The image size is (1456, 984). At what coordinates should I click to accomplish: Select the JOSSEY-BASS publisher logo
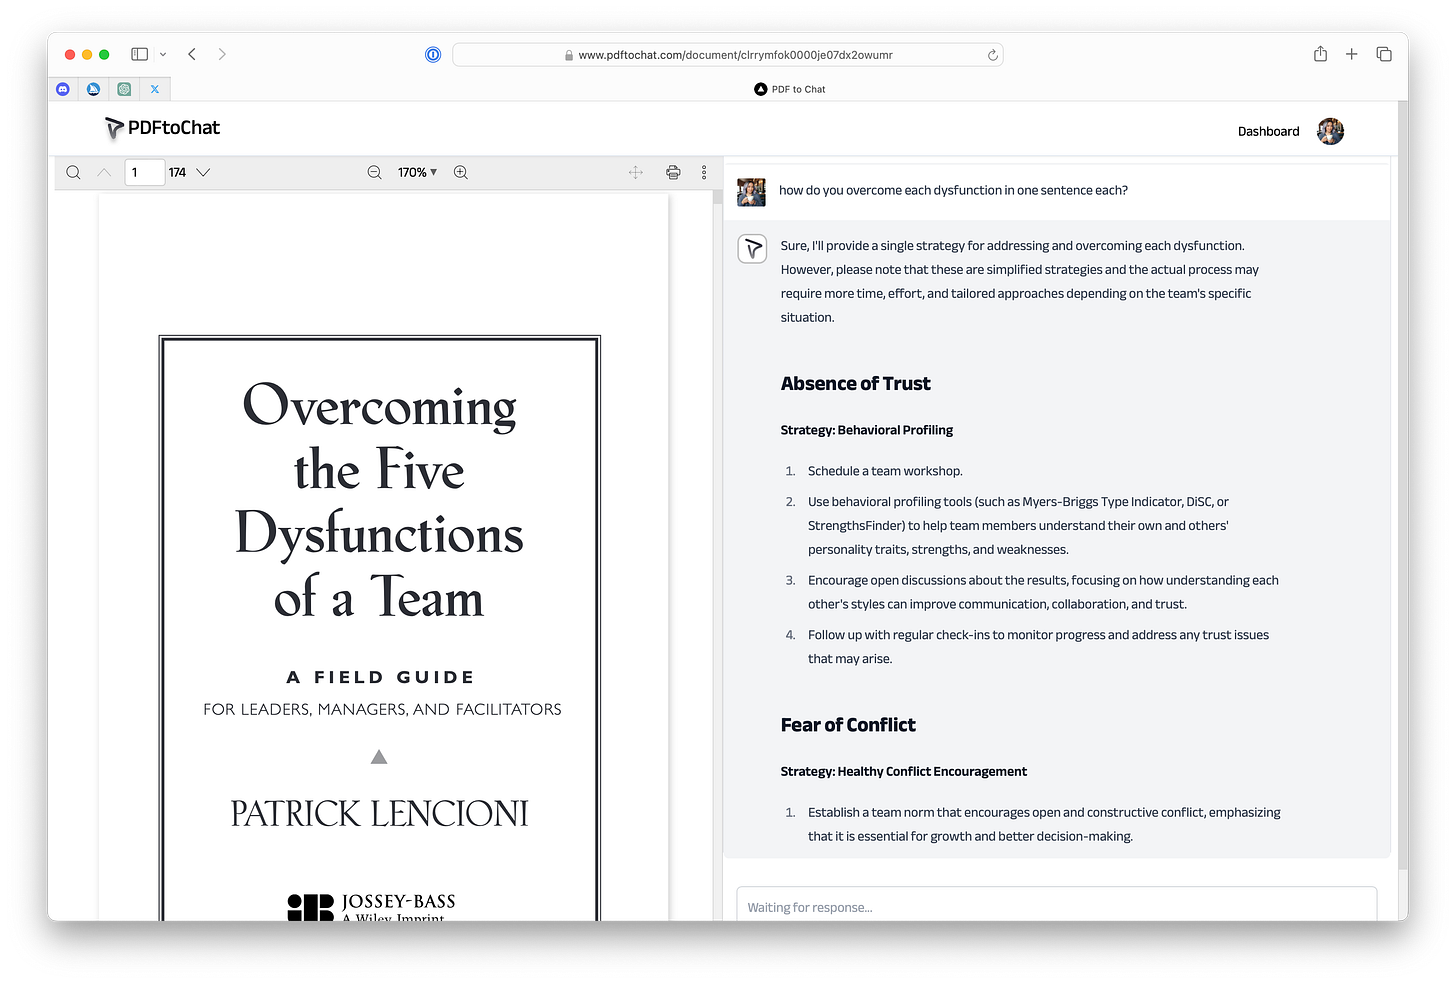coord(371,906)
